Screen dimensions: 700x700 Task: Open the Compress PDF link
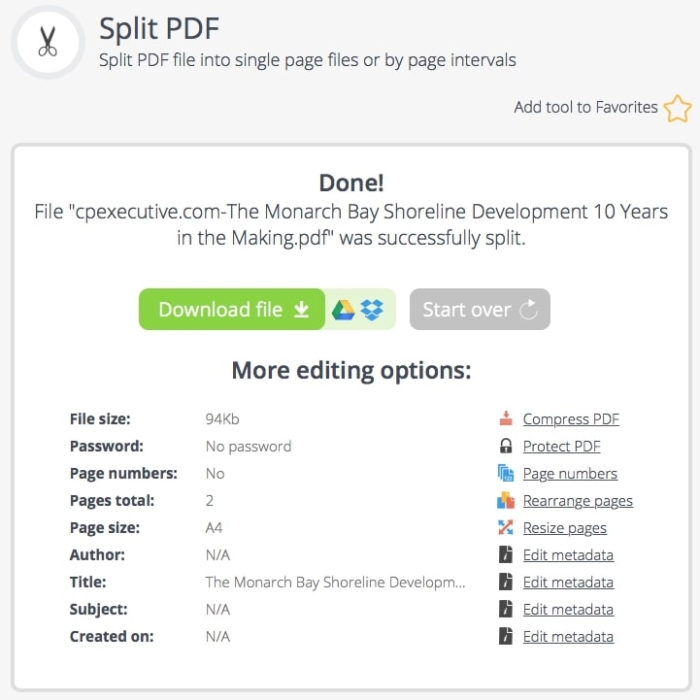click(570, 419)
